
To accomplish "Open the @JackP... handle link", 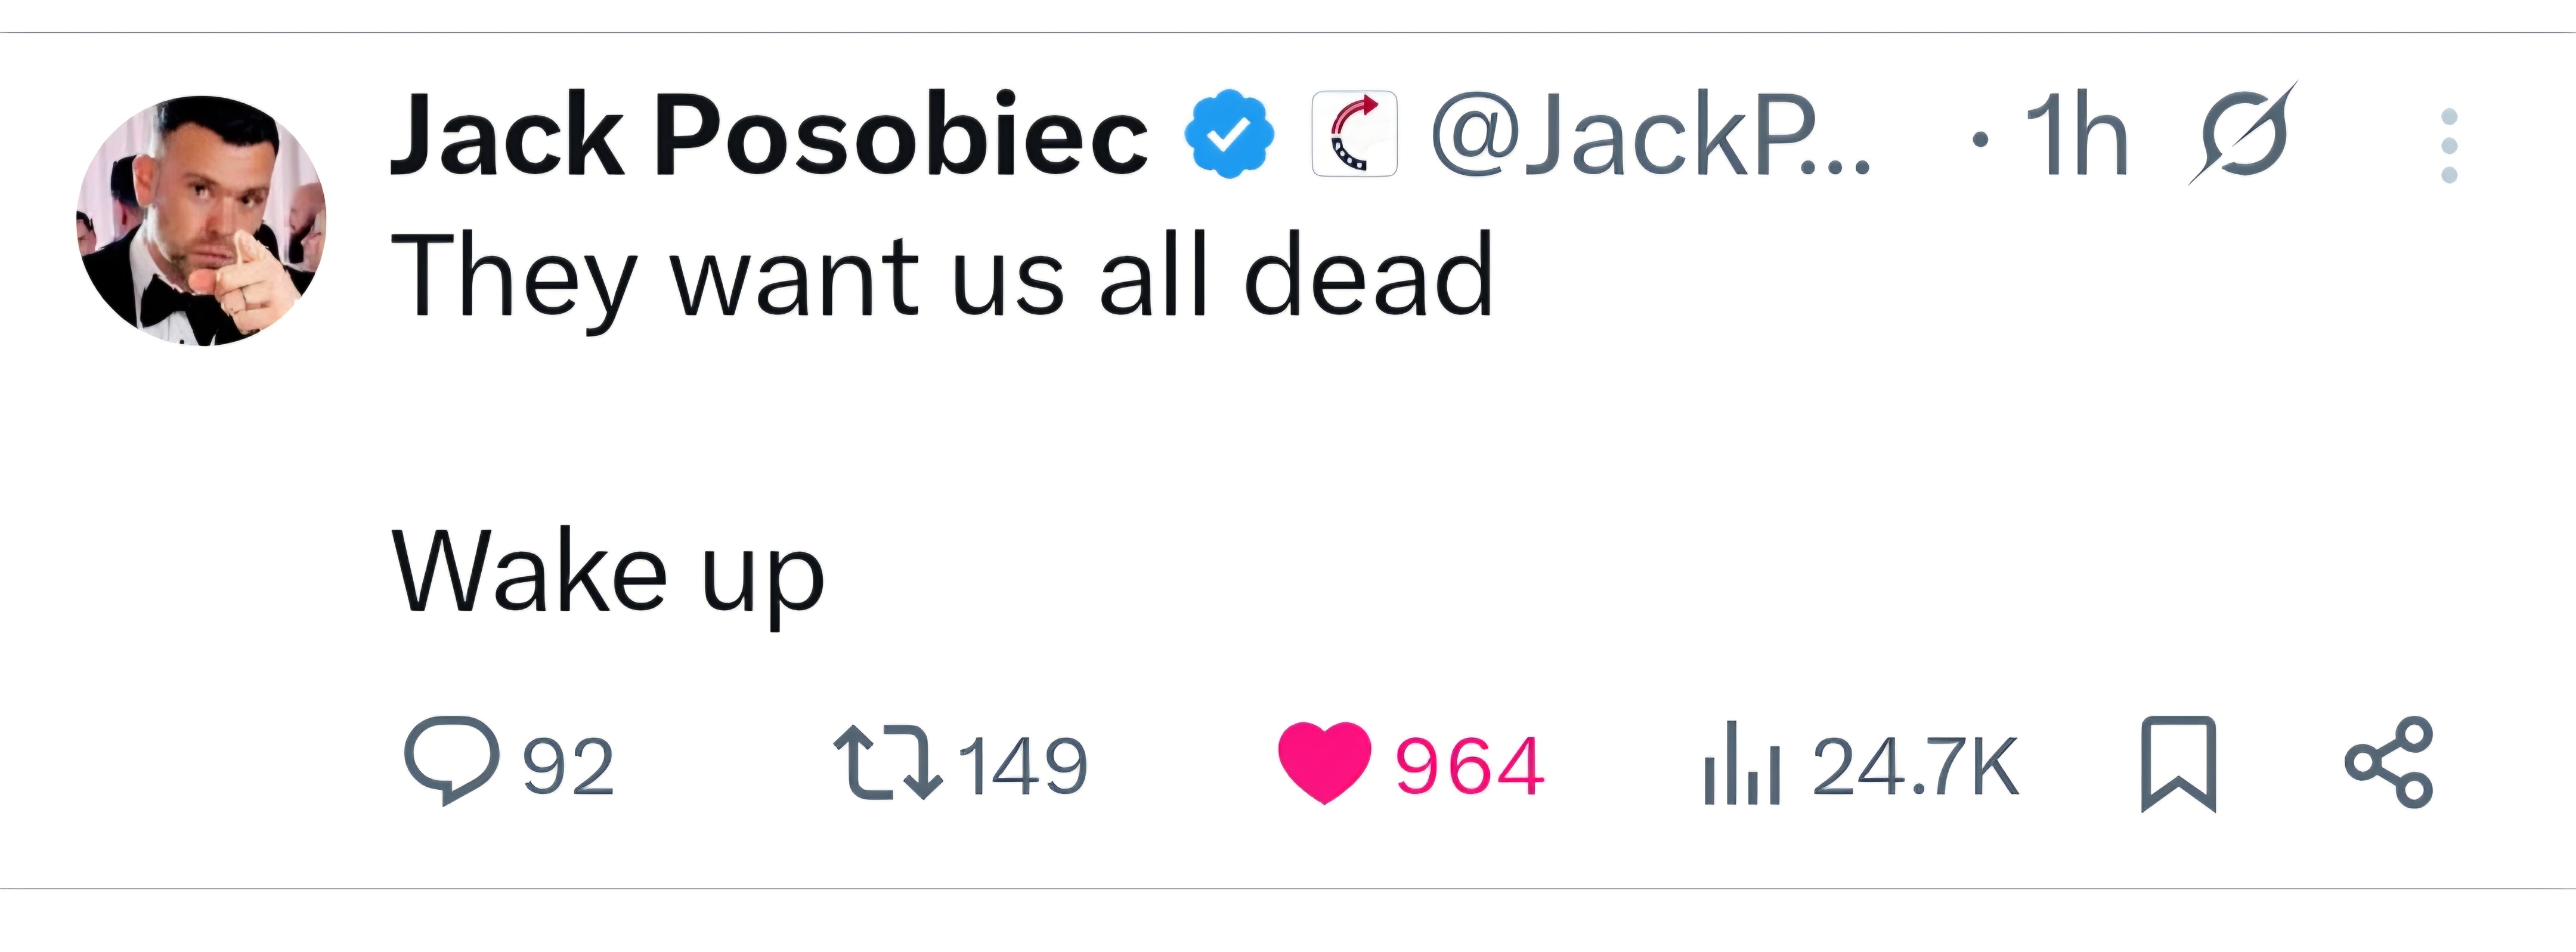I will point(1650,135).
